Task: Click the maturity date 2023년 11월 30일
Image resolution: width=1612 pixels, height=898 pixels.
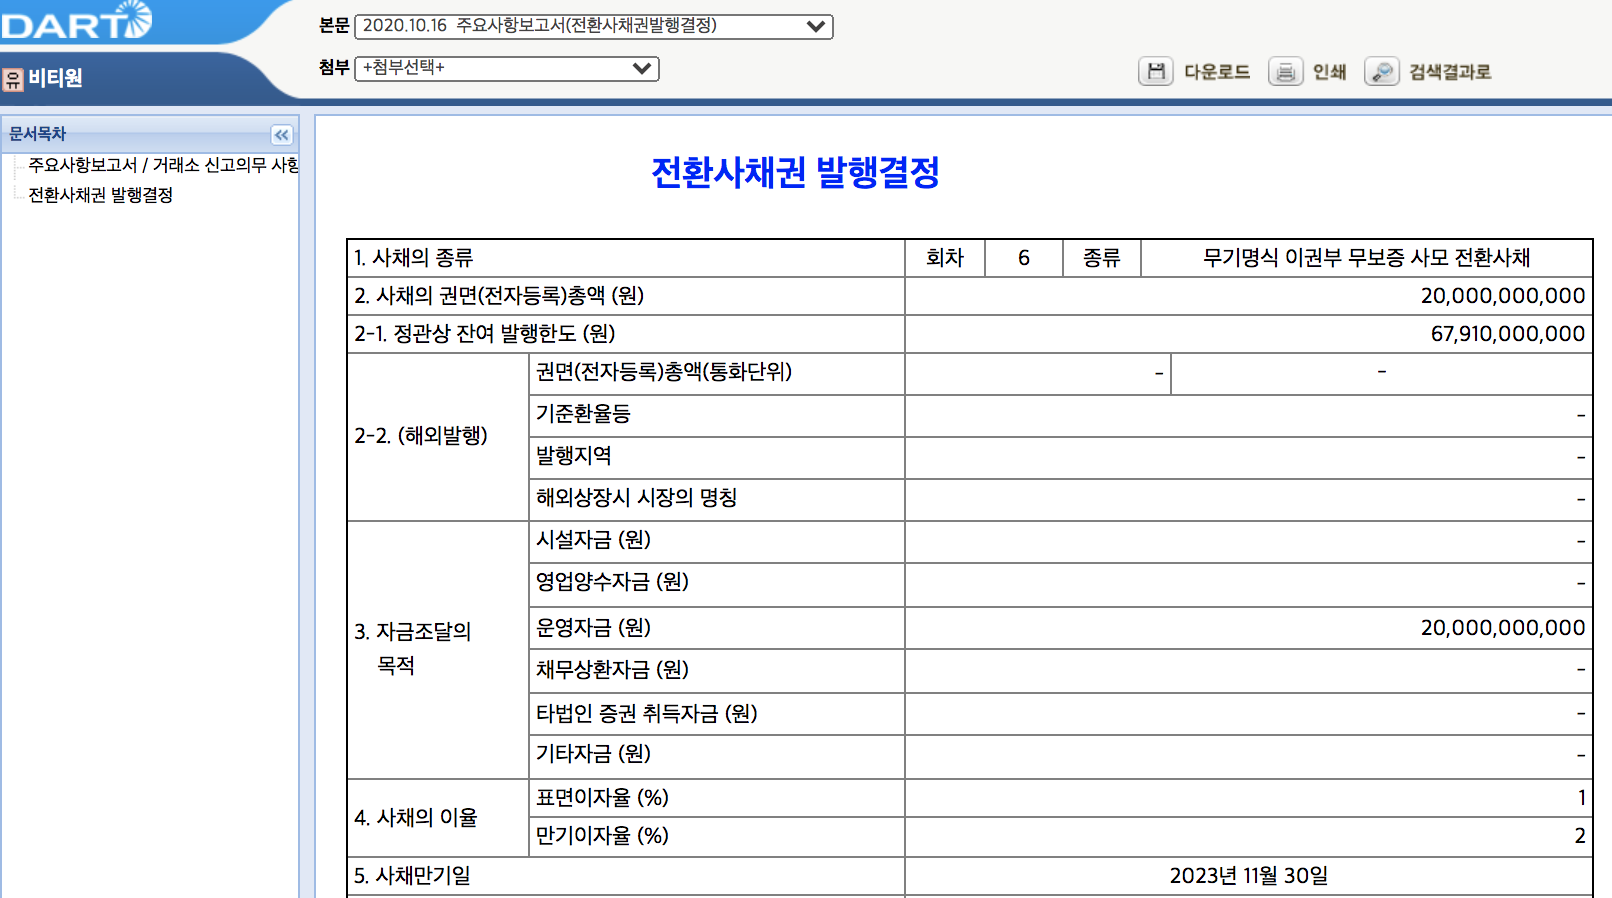Action: pyautogui.click(x=1249, y=876)
